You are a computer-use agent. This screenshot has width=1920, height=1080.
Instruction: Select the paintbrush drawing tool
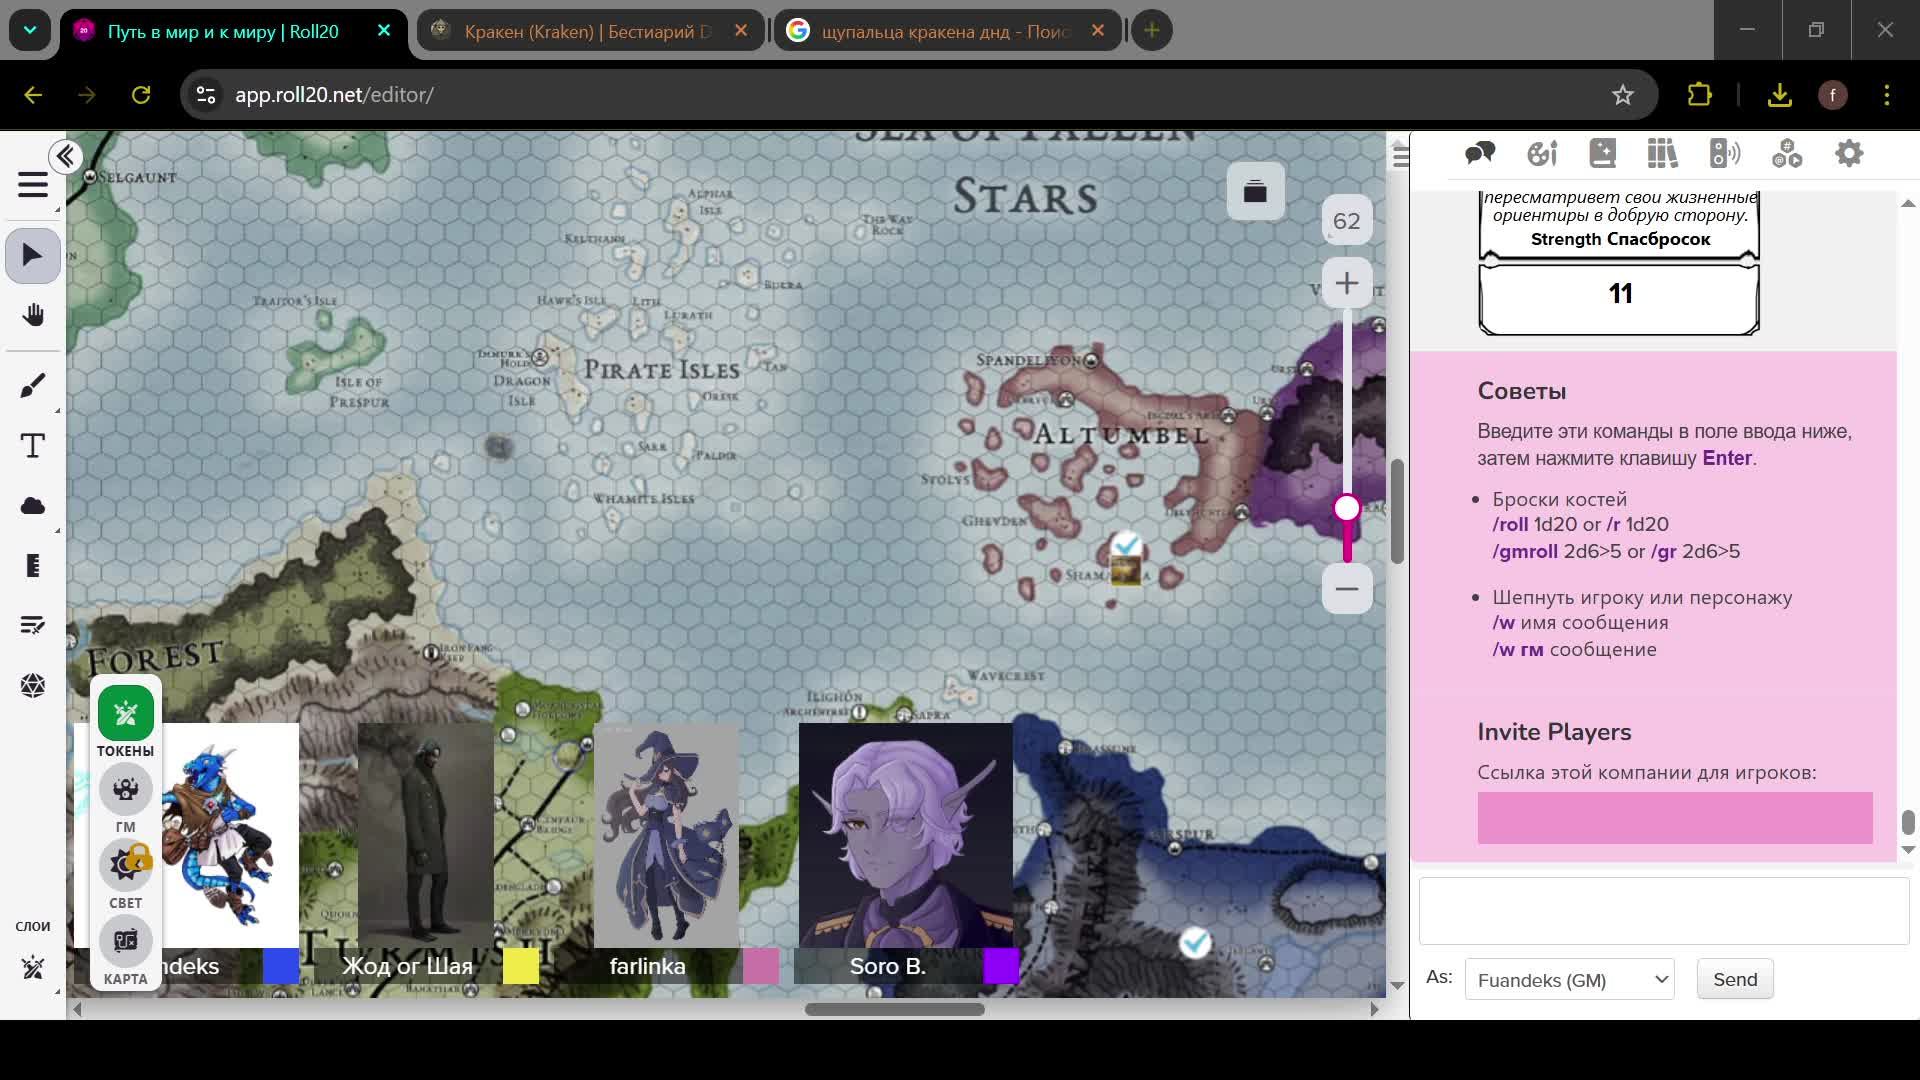pyautogui.click(x=33, y=386)
